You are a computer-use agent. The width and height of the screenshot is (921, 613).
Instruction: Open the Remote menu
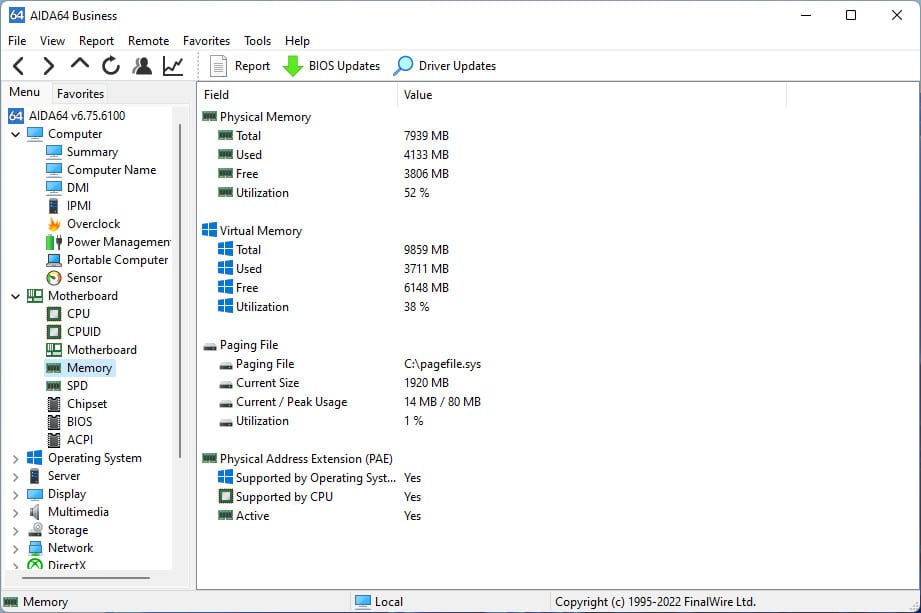149,41
